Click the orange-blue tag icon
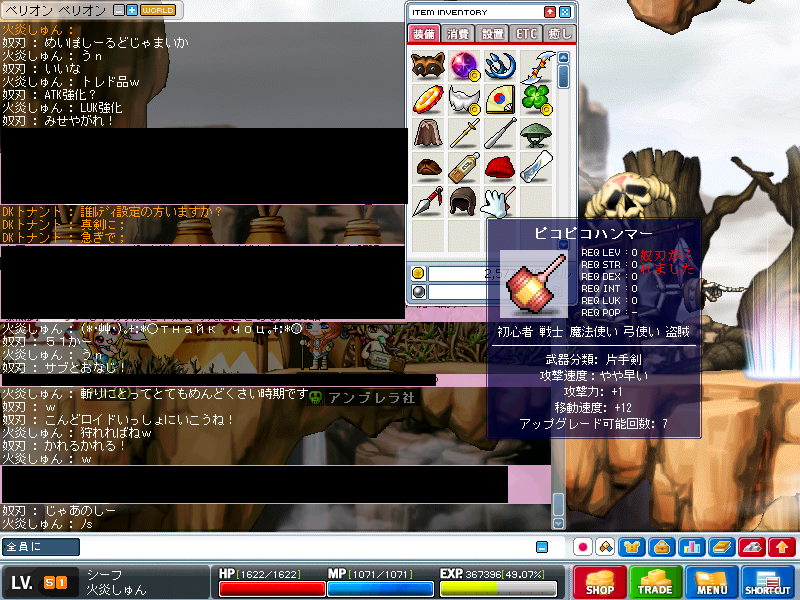The height and width of the screenshot is (600, 800). pos(605,547)
